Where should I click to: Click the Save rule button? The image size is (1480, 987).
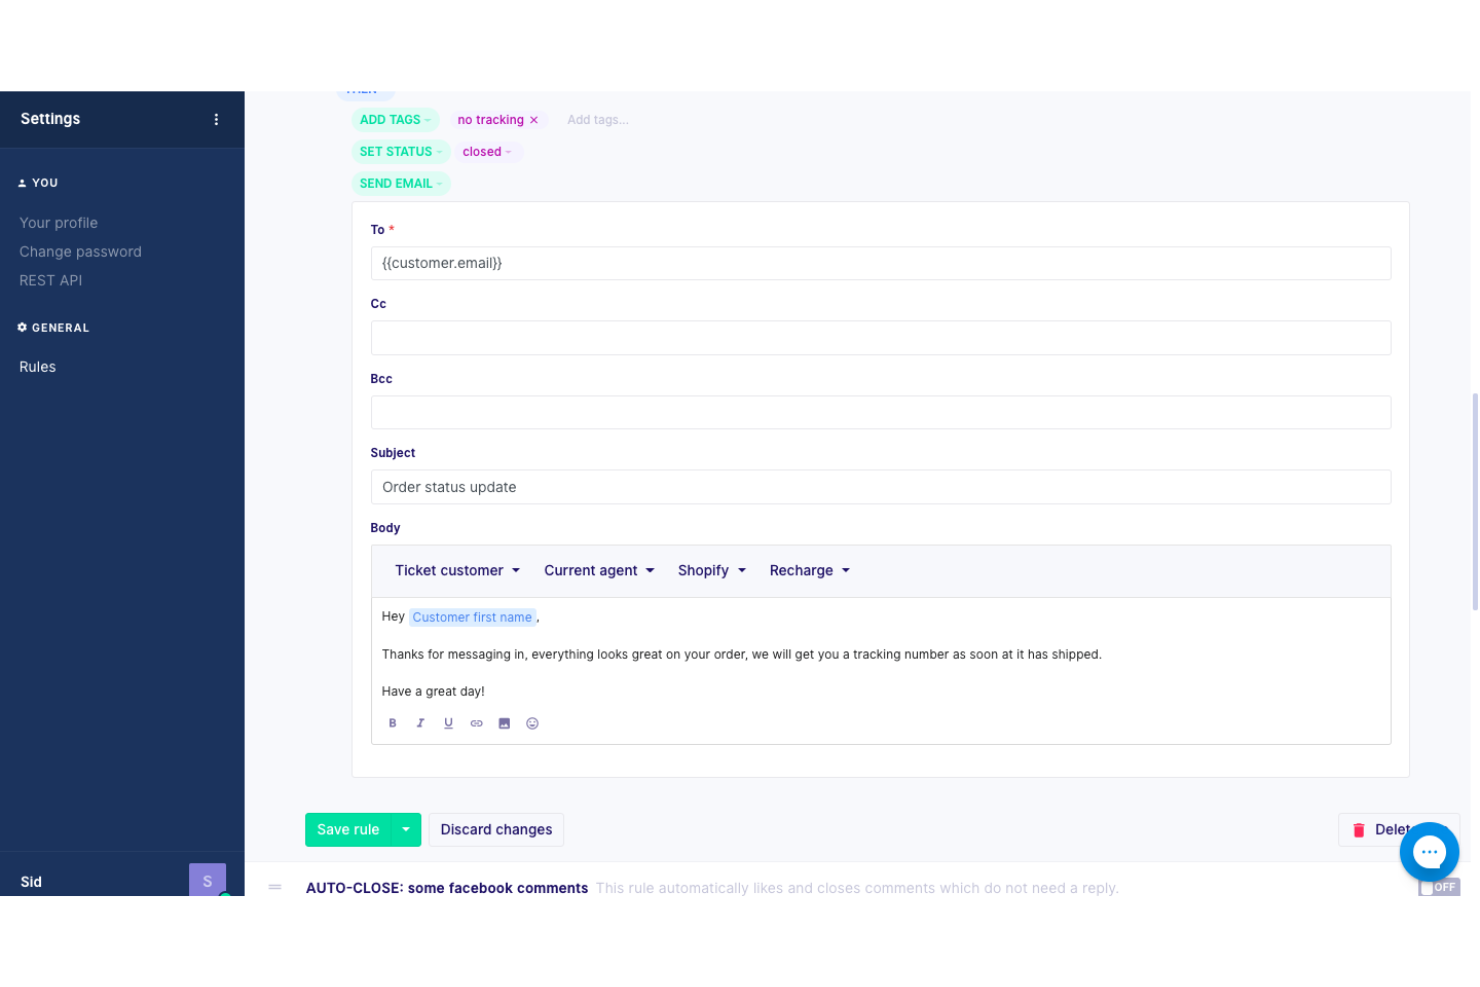[348, 829]
